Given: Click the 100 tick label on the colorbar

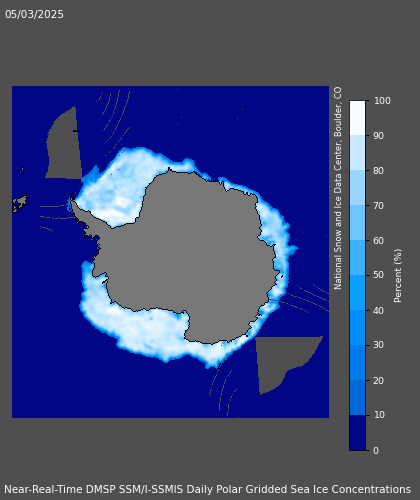Looking at the screenshot, I should (x=382, y=101).
